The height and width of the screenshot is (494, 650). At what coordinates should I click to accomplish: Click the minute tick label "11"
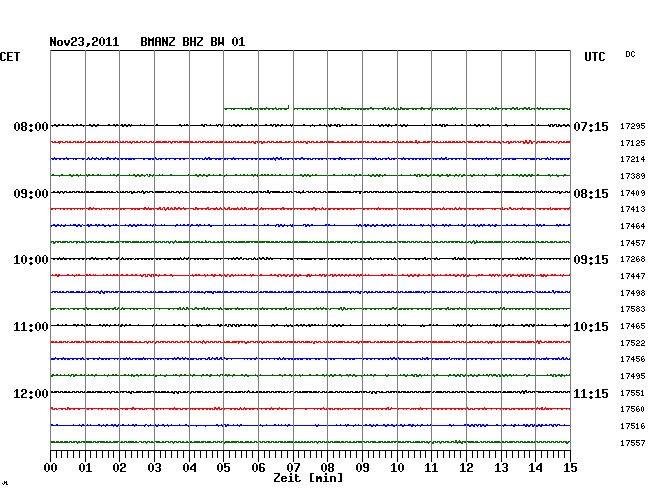coord(431,468)
